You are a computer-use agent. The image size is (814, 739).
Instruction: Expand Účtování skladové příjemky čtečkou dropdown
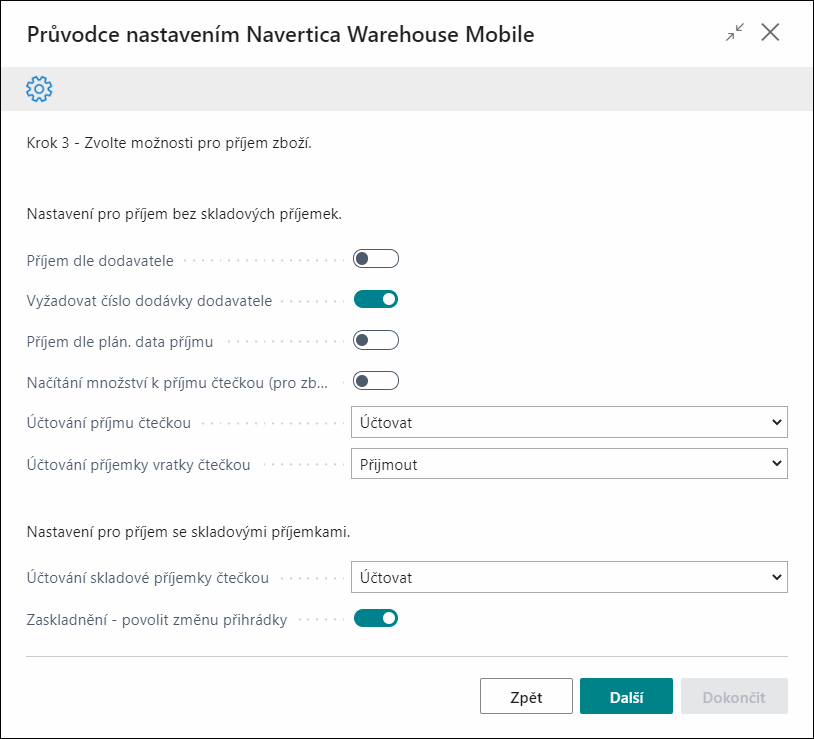[569, 577]
